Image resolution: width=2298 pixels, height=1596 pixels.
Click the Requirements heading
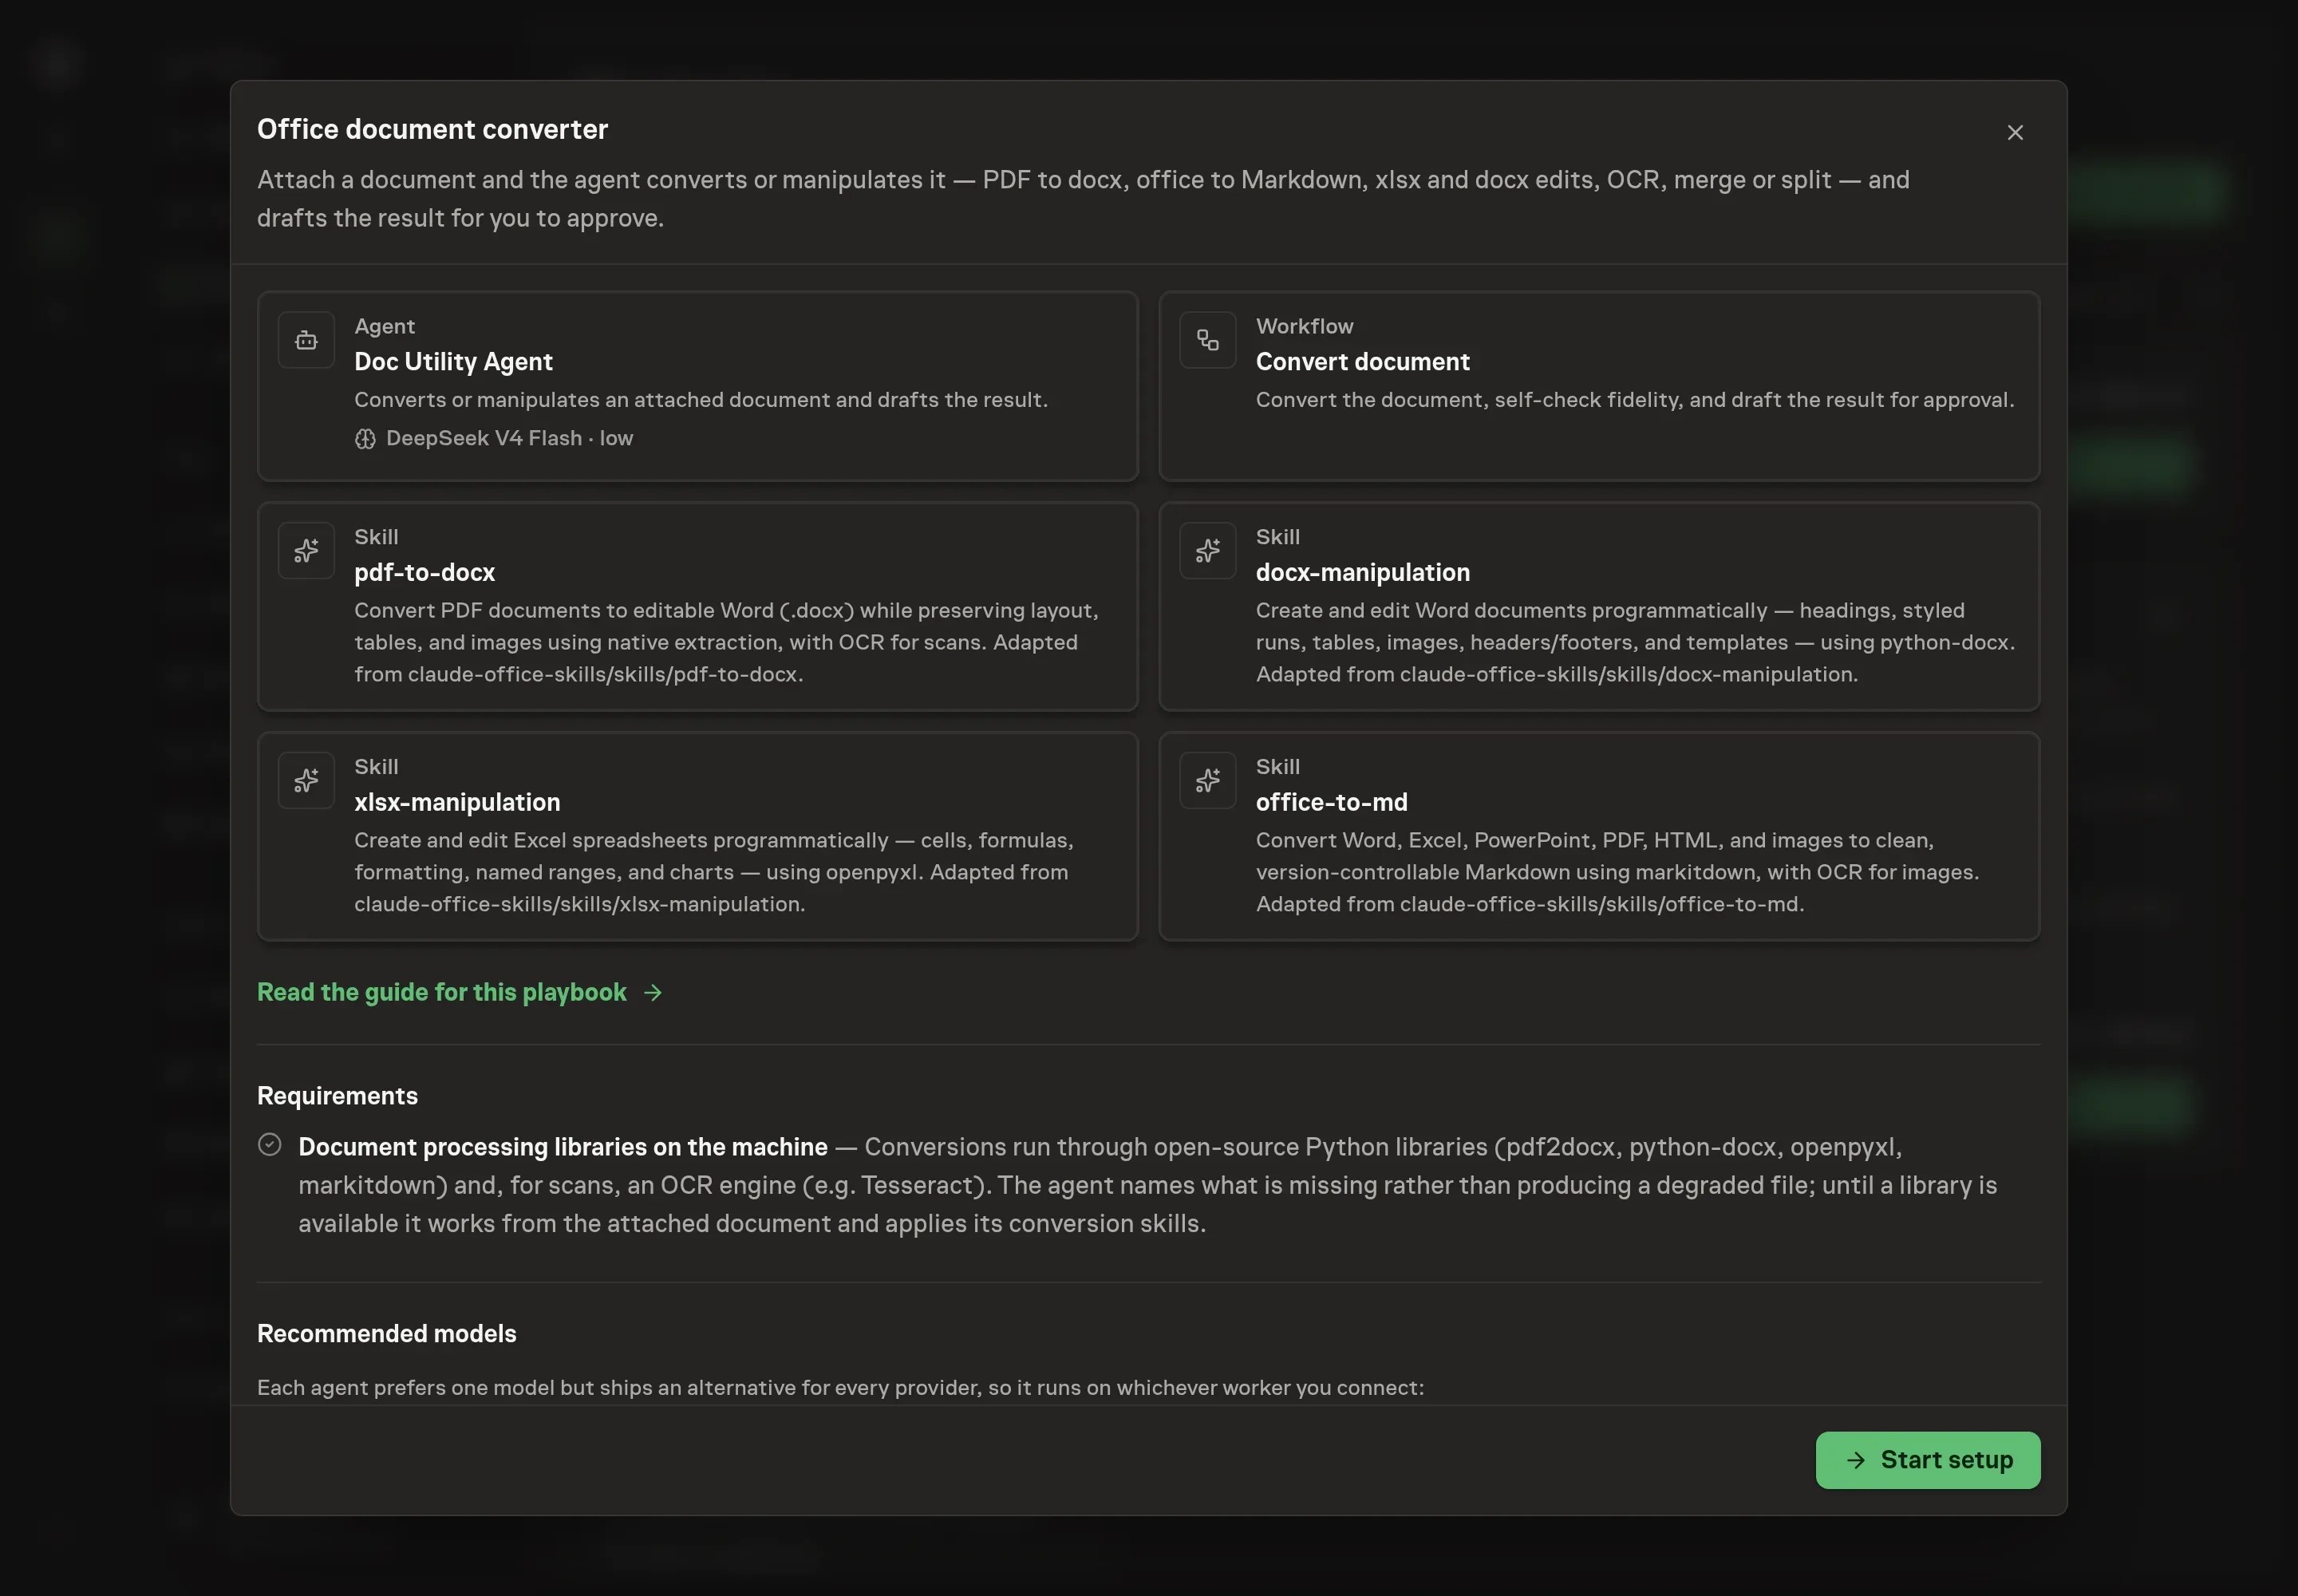pyautogui.click(x=337, y=1096)
